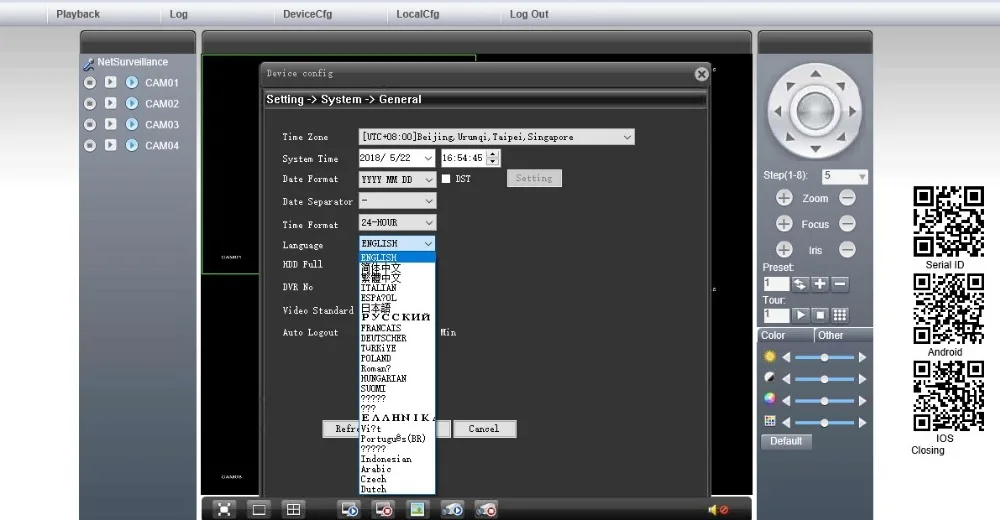The height and width of the screenshot is (520, 1000).
Task: Open the LocalCfg menu
Action: click(418, 14)
